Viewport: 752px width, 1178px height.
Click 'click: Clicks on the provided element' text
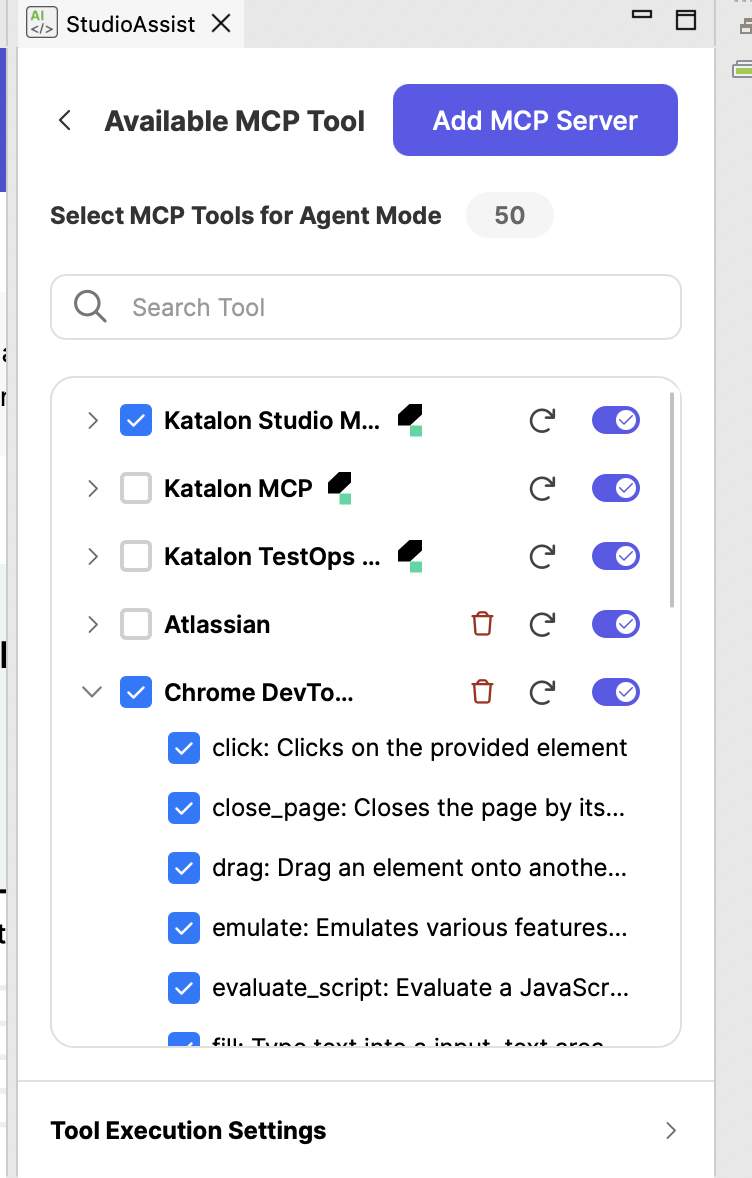click(419, 748)
